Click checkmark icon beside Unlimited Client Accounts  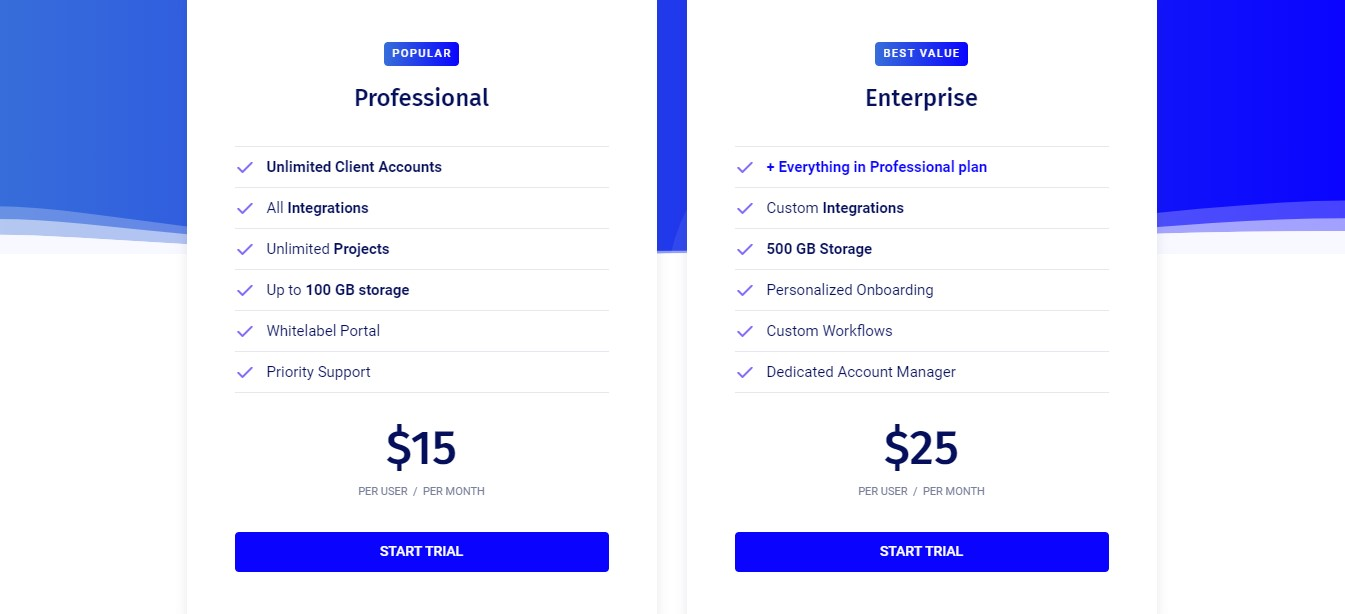click(x=244, y=167)
